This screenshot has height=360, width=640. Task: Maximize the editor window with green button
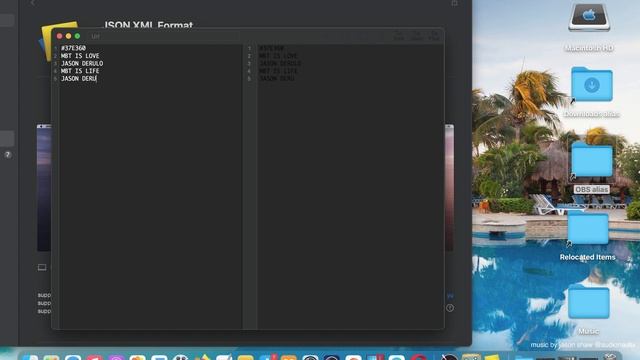pyautogui.click(x=78, y=36)
